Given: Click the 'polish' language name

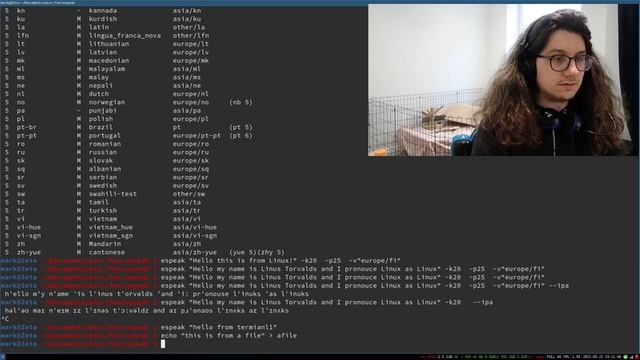Looking at the screenshot, I should click(101, 119).
